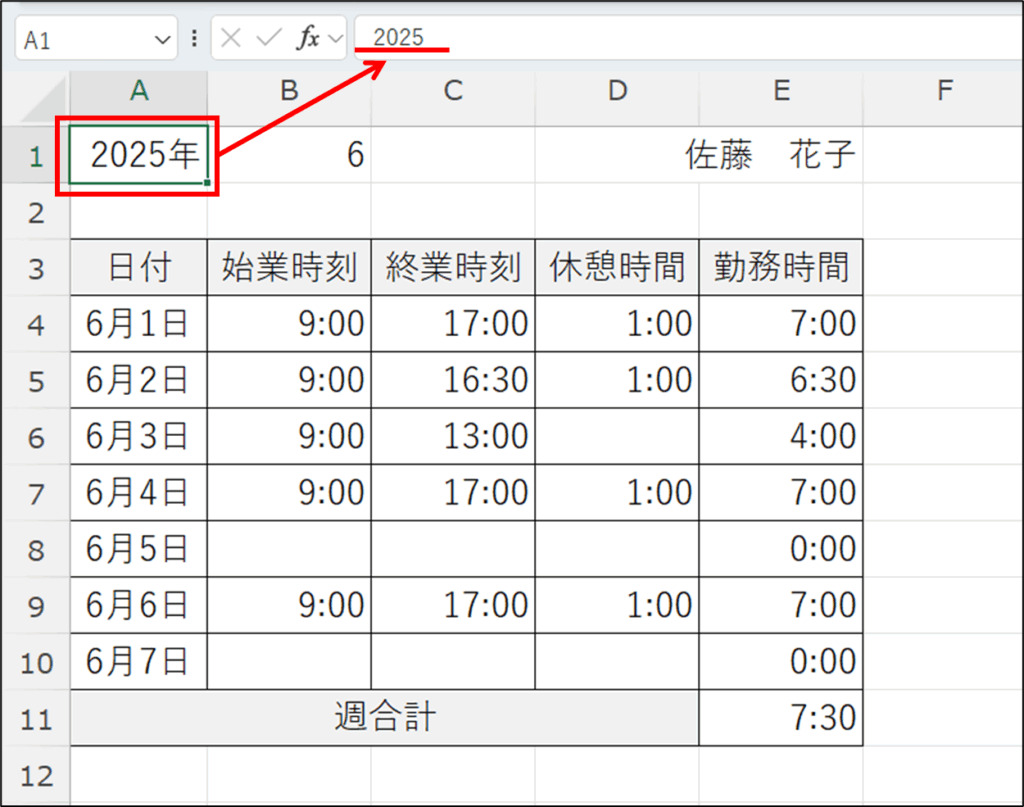Click the Insert Function fx icon
The image size is (1024, 807).
(307, 39)
